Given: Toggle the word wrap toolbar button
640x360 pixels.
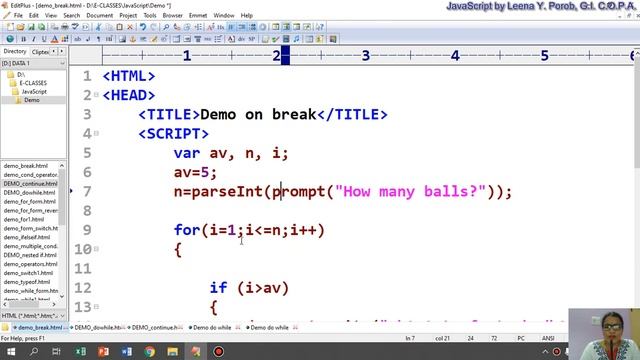Looking at the screenshot, I should point(231,27).
